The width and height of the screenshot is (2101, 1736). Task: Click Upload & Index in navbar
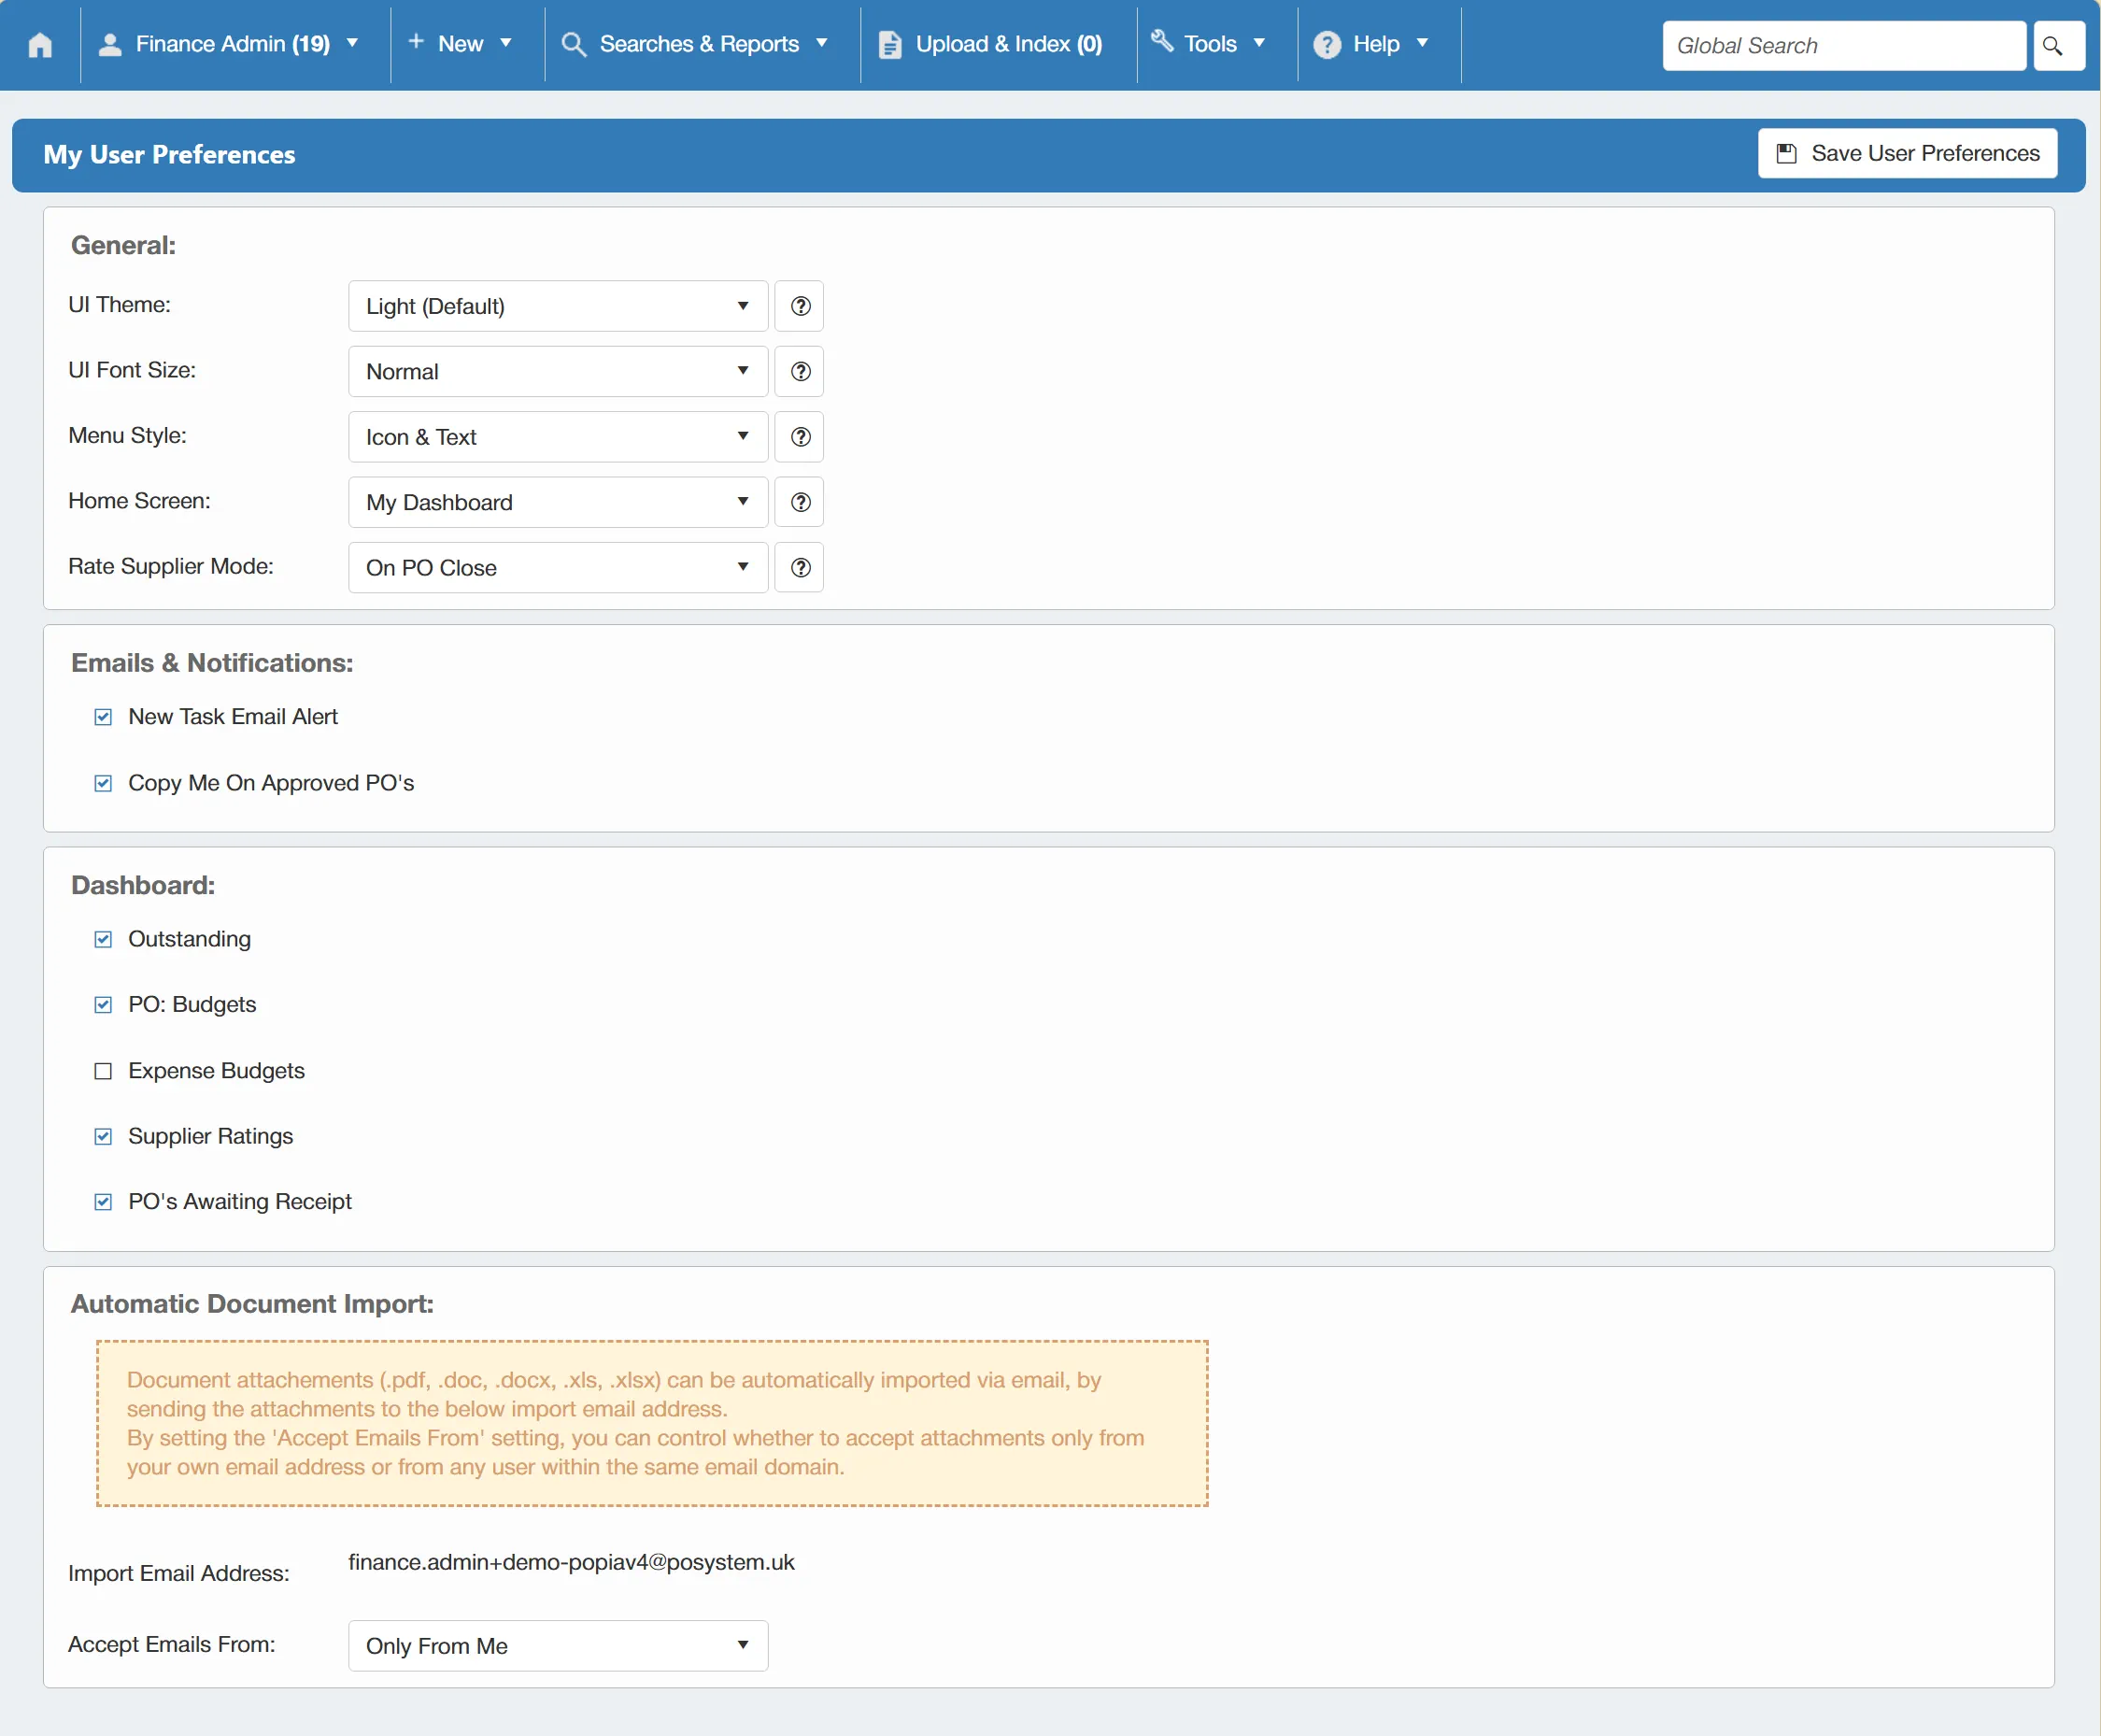990,44
